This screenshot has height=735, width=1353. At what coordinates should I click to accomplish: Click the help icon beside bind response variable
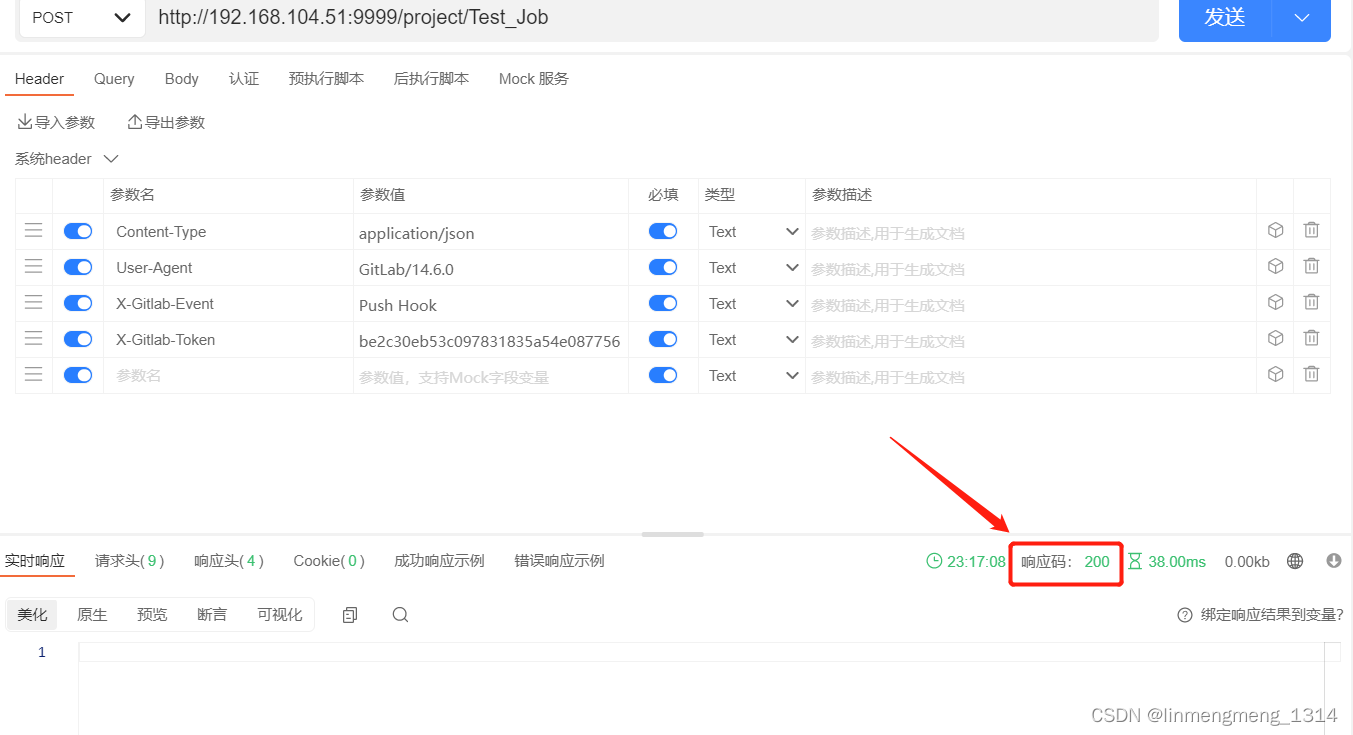tap(1185, 615)
